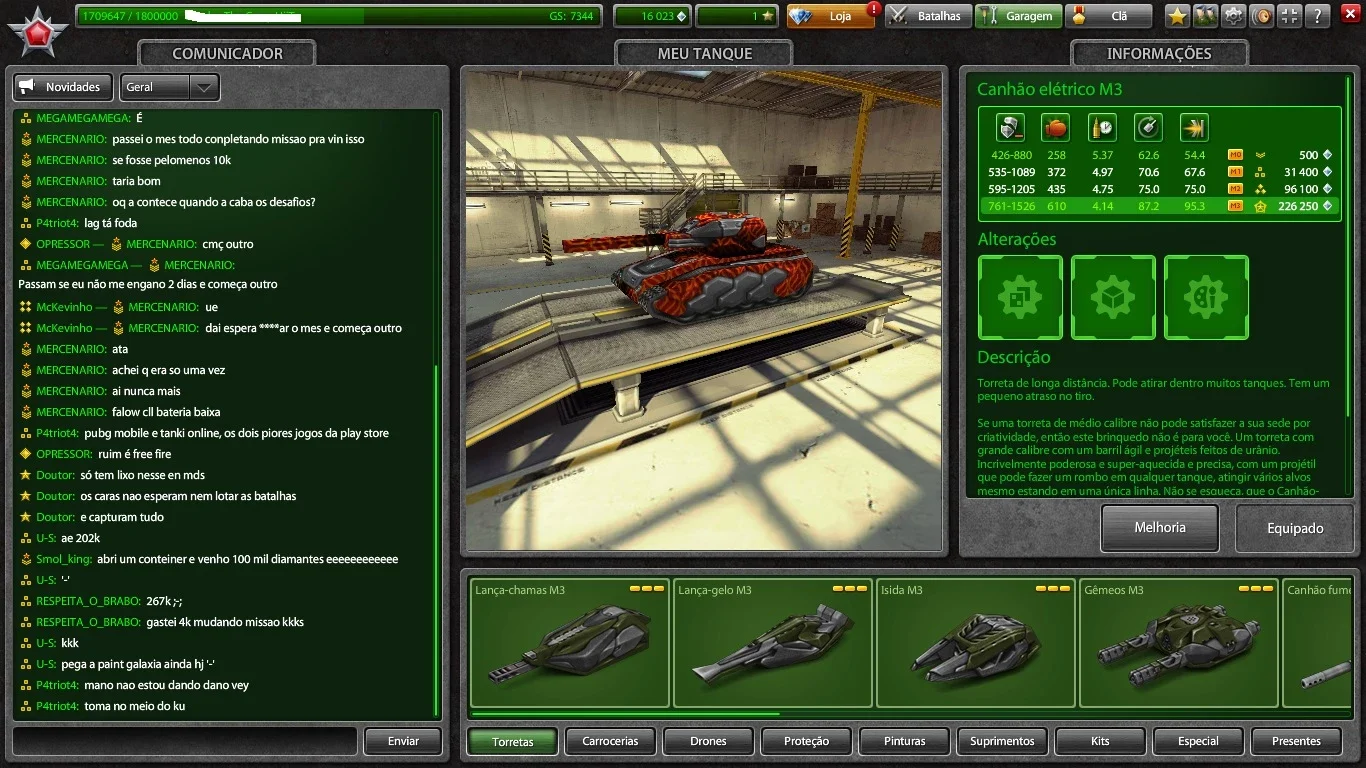The height and width of the screenshot is (768, 1366).
Task: Open the friends list soldiers icon
Action: (x=1206, y=16)
